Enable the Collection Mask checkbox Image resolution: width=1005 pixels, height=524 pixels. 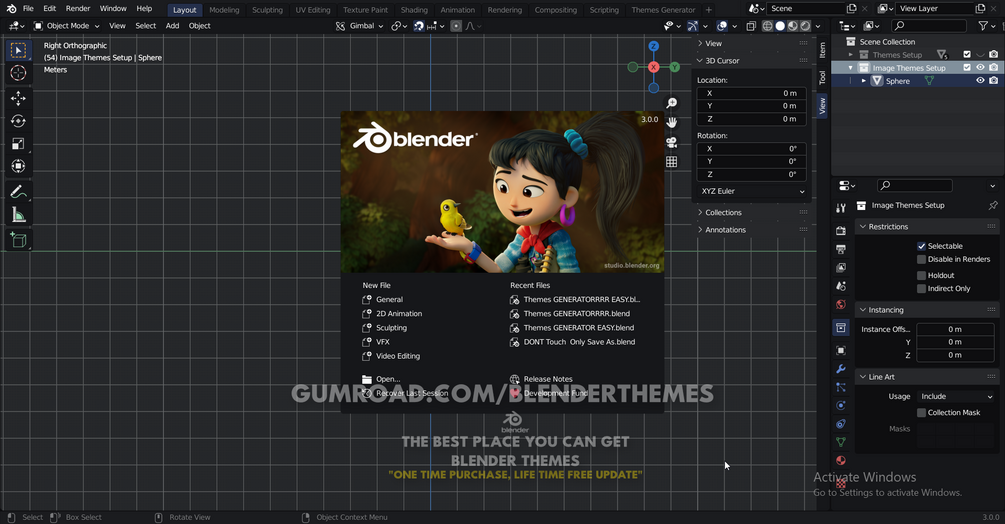[921, 413]
